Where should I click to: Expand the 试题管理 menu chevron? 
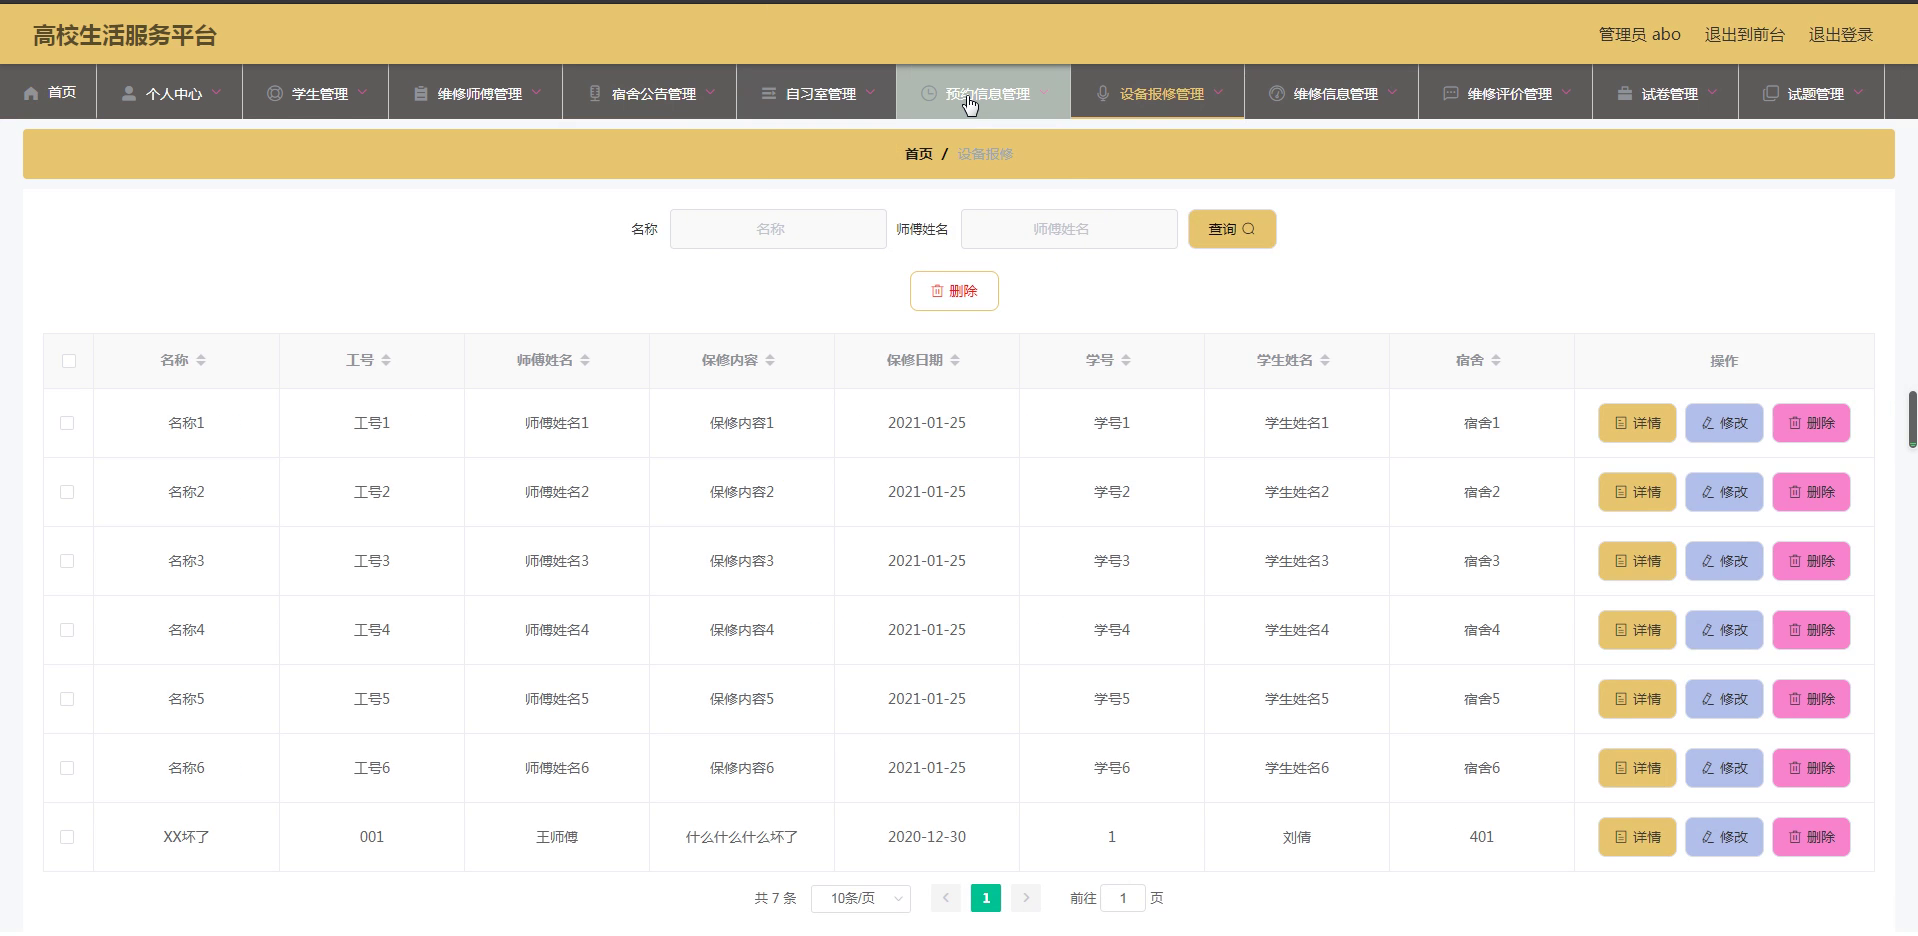pyautogui.click(x=1858, y=92)
